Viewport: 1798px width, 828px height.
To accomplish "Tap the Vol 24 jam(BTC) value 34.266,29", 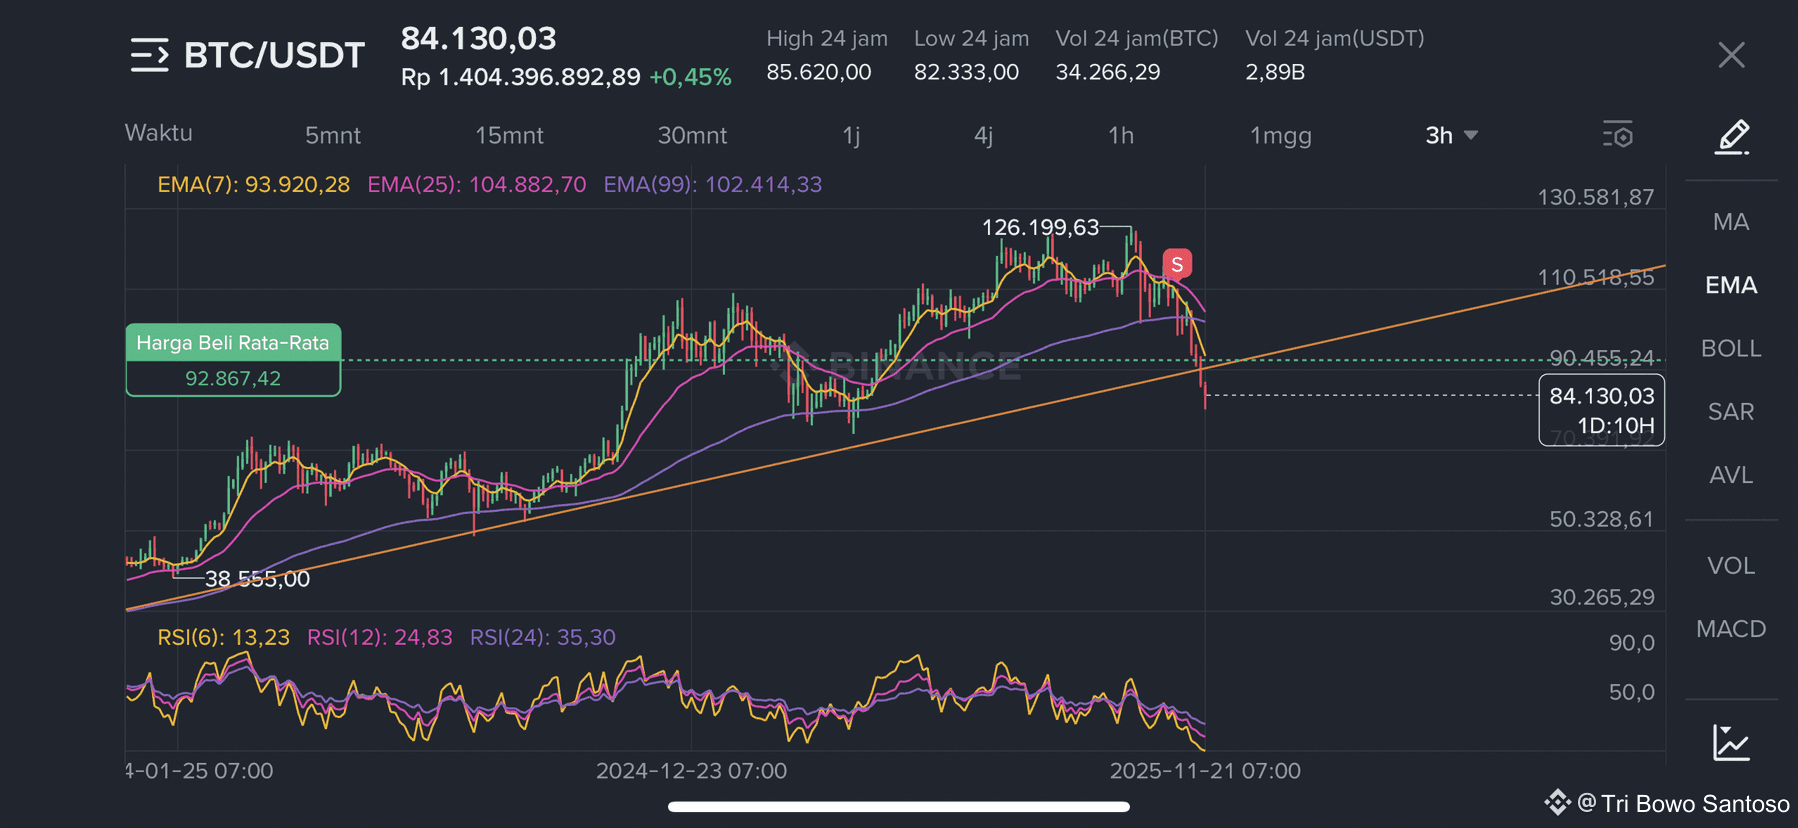I will (1108, 72).
